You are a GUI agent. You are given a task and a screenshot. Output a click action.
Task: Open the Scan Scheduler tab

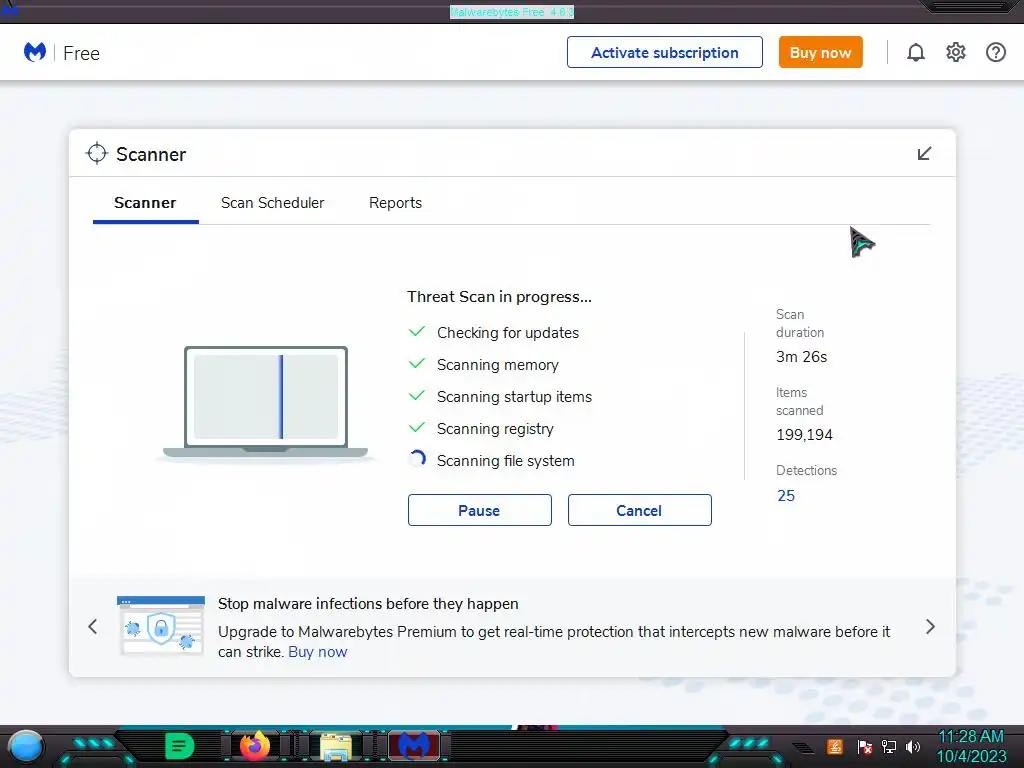point(272,203)
